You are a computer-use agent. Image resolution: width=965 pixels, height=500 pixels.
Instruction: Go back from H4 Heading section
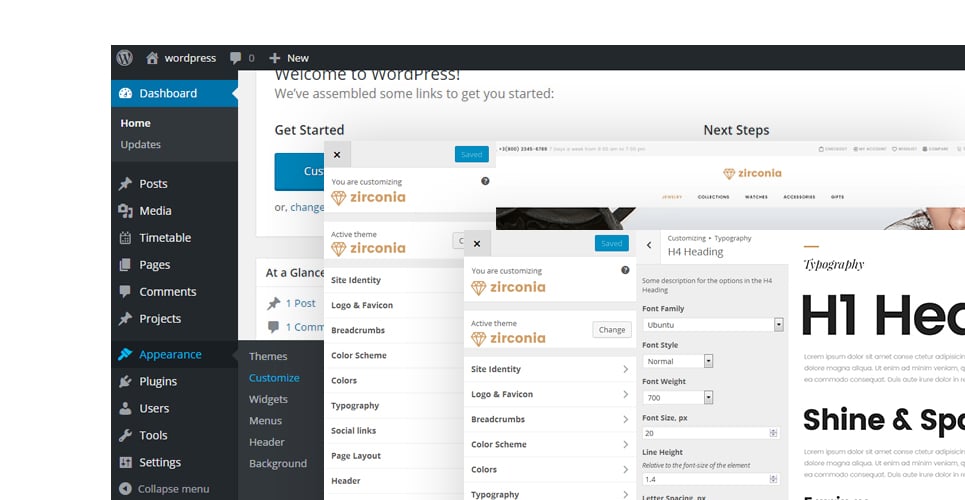coord(649,245)
